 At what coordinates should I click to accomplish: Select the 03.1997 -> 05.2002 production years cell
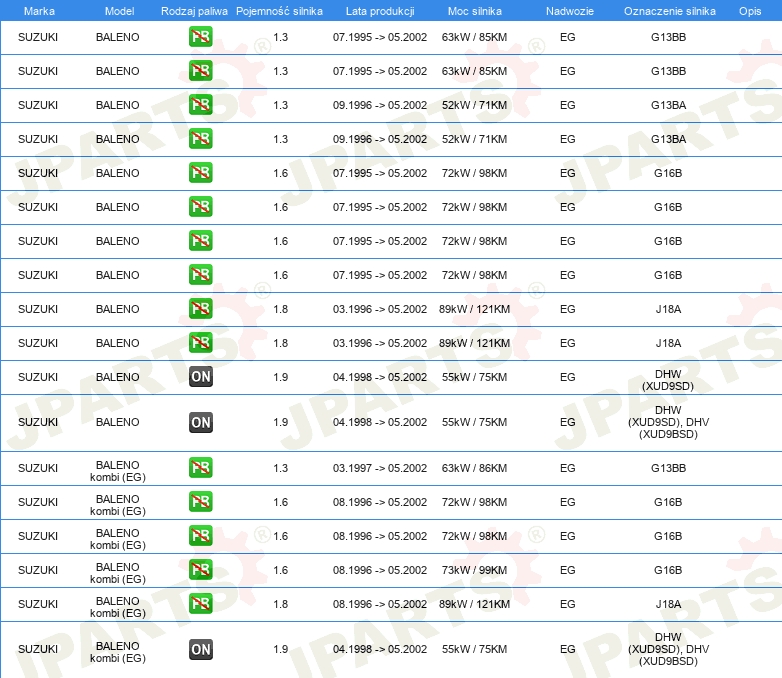pos(380,468)
